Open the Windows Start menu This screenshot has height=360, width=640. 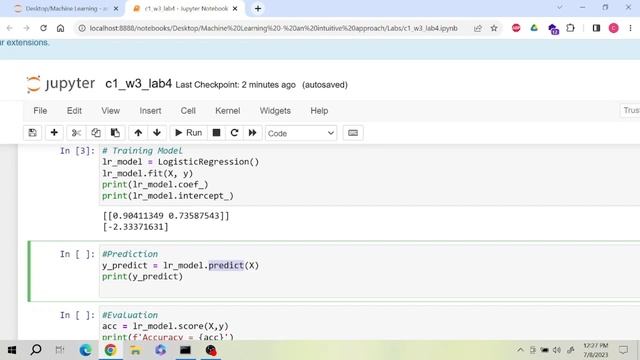pos(12,350)
